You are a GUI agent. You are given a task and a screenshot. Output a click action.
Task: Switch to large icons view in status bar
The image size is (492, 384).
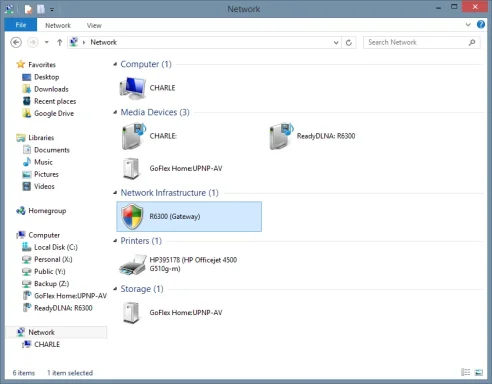tap(479, 372)
